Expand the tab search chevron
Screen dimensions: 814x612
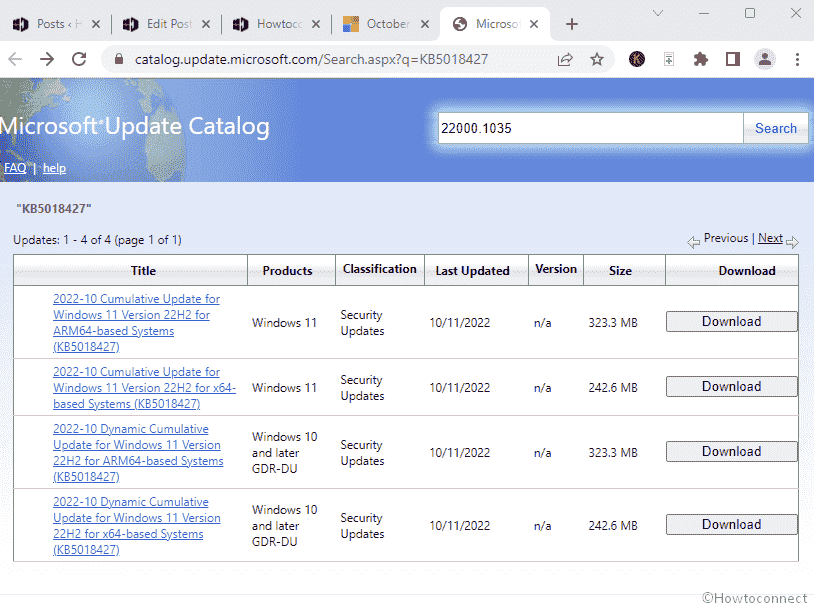(659, 13)
